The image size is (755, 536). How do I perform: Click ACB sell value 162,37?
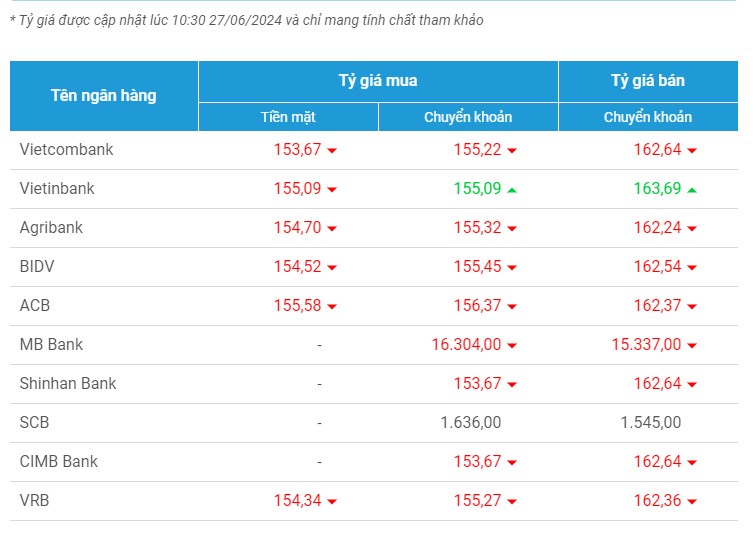tap(658, 306)
